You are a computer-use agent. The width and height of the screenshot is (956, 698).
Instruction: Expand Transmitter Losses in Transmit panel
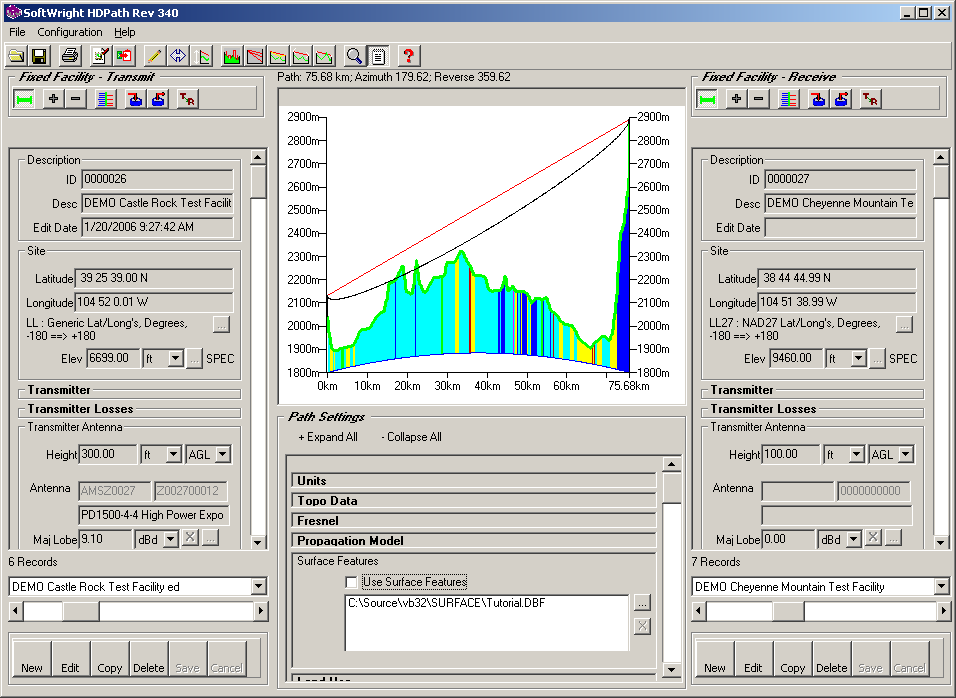coord(130,409)
